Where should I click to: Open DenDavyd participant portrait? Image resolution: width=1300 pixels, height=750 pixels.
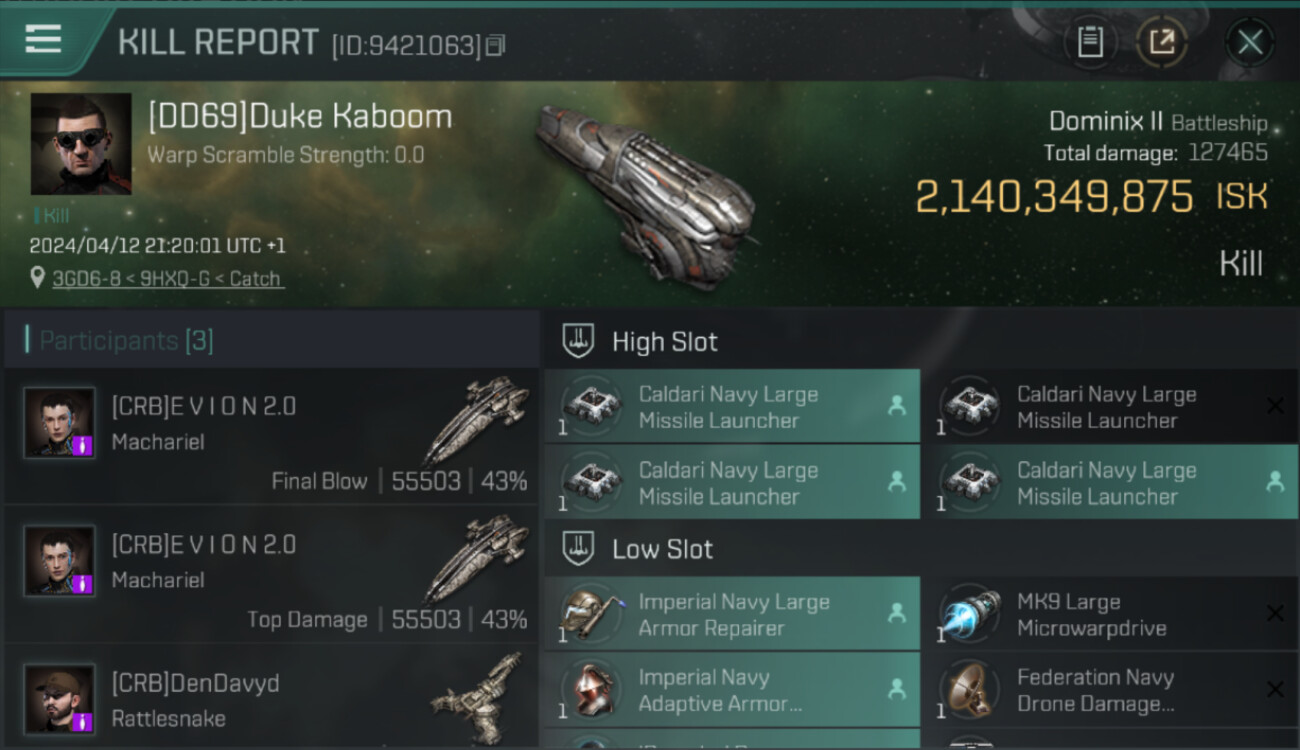(60, 699)
